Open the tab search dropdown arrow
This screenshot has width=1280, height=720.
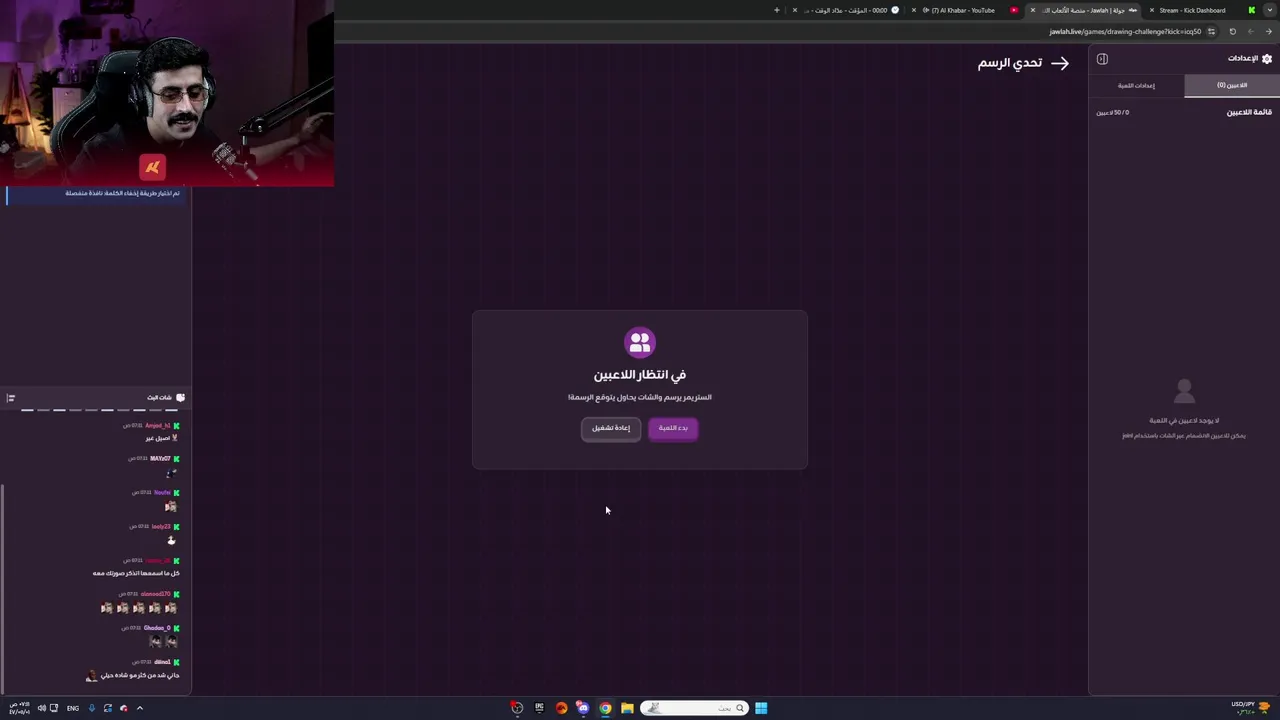pyautogui.click(x=1270, y=10)
